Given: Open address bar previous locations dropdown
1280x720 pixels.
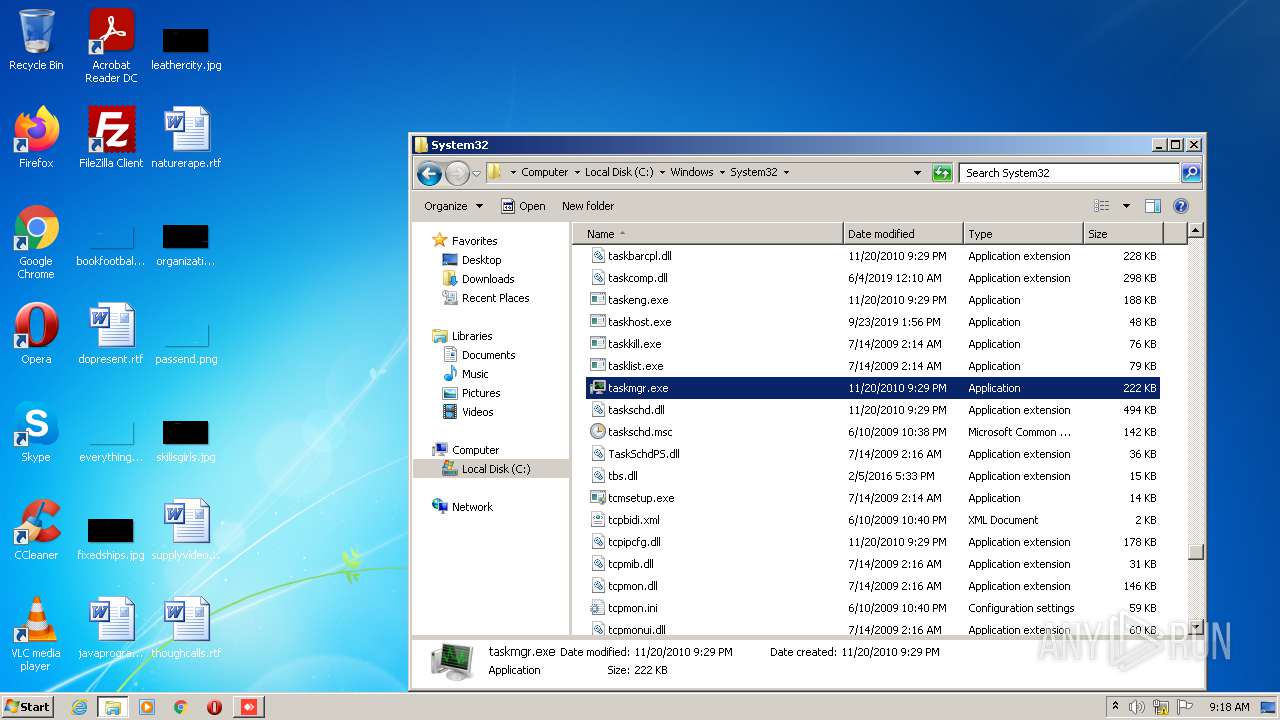Looking at the screenshot, I should click(917, 173).
